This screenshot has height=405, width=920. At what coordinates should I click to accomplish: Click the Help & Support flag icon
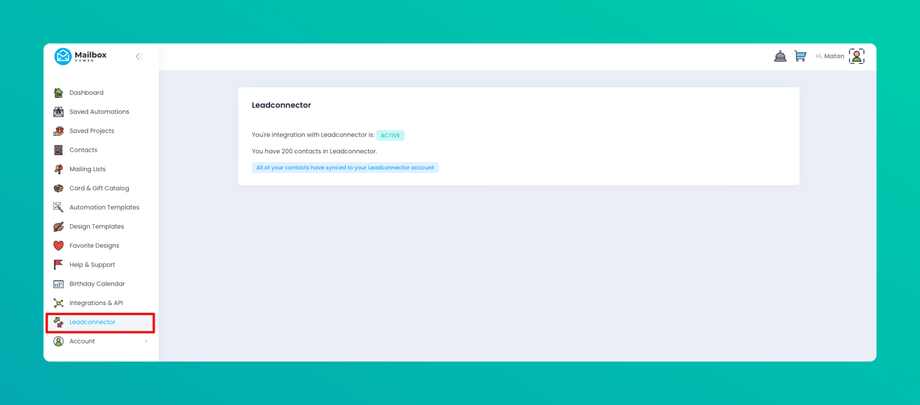58,265
